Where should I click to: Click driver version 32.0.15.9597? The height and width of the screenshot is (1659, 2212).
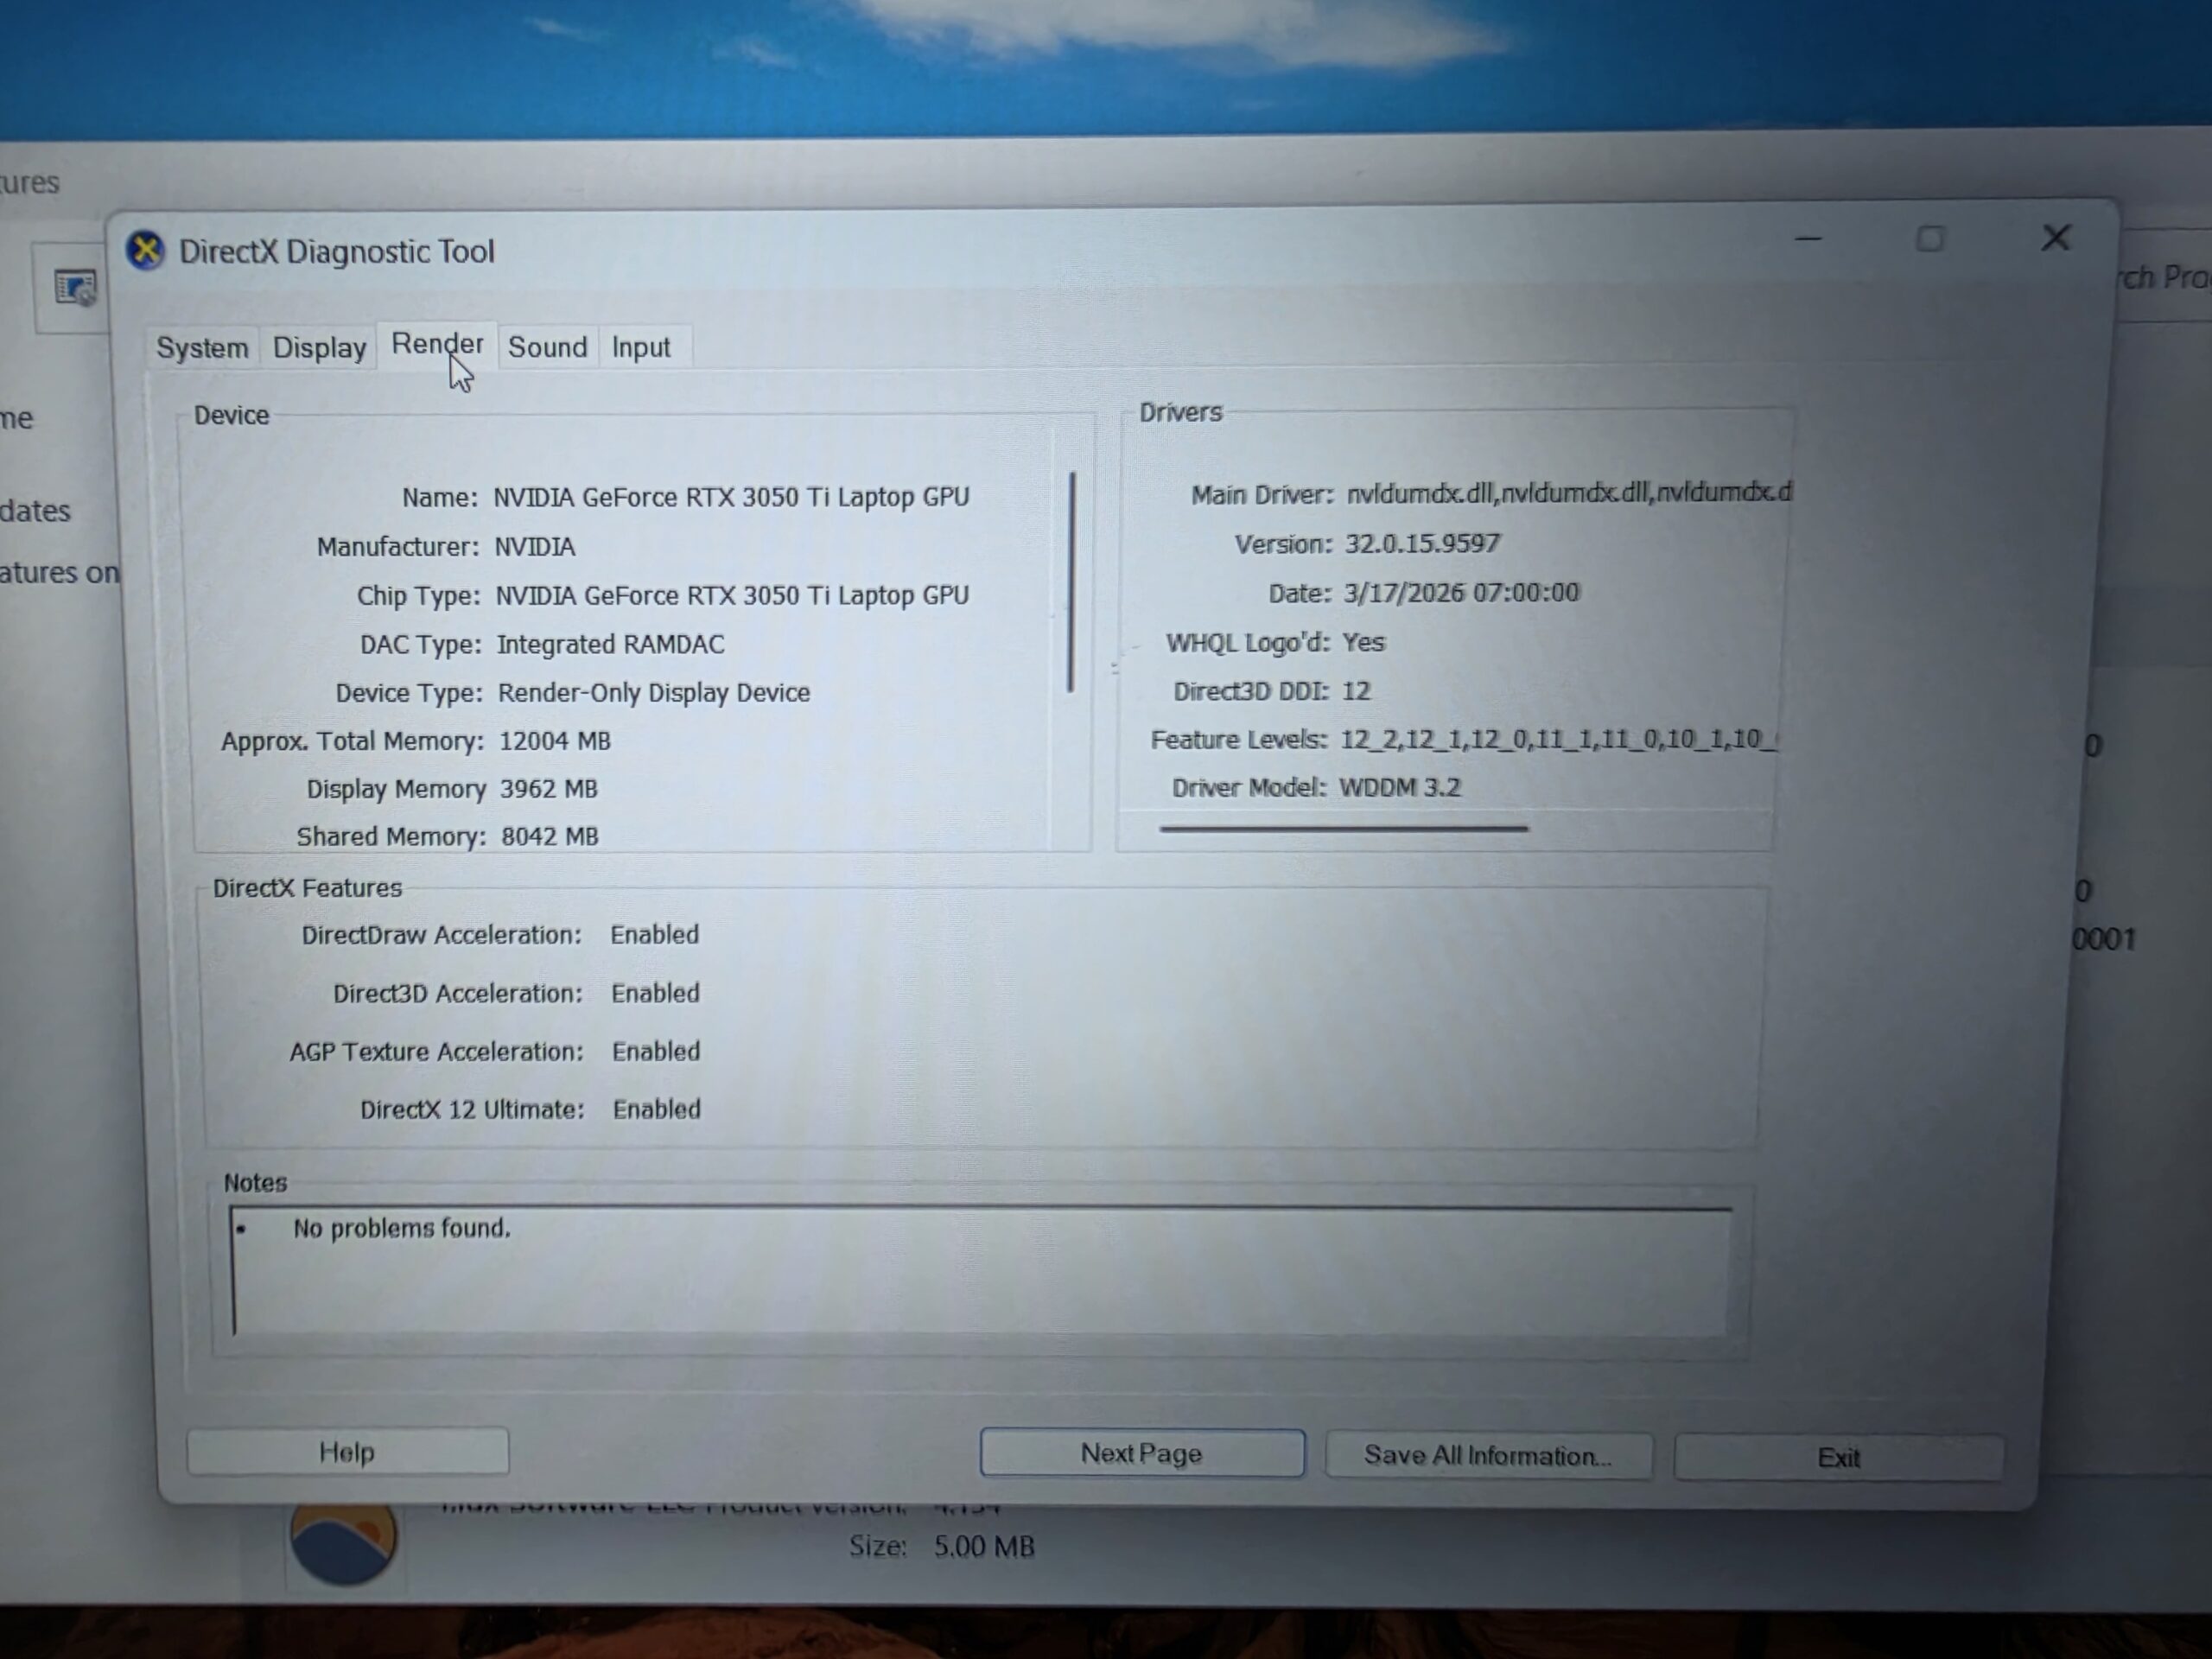tap(1422, 543)
